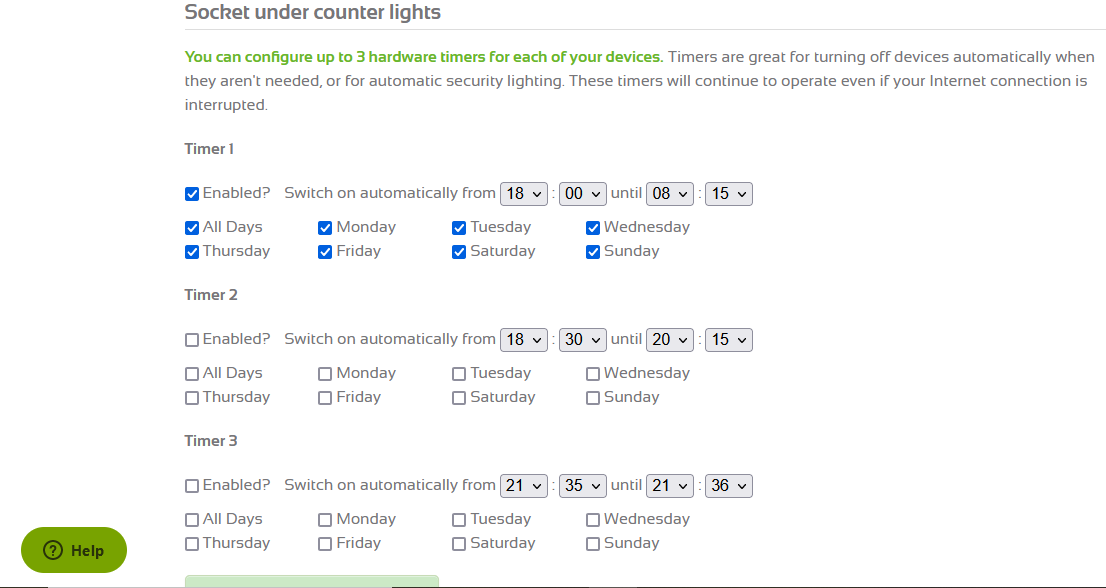The width and height of the screenshot is (1106, 588).
Task: Click the green Help button
Action: click(74, 550)
